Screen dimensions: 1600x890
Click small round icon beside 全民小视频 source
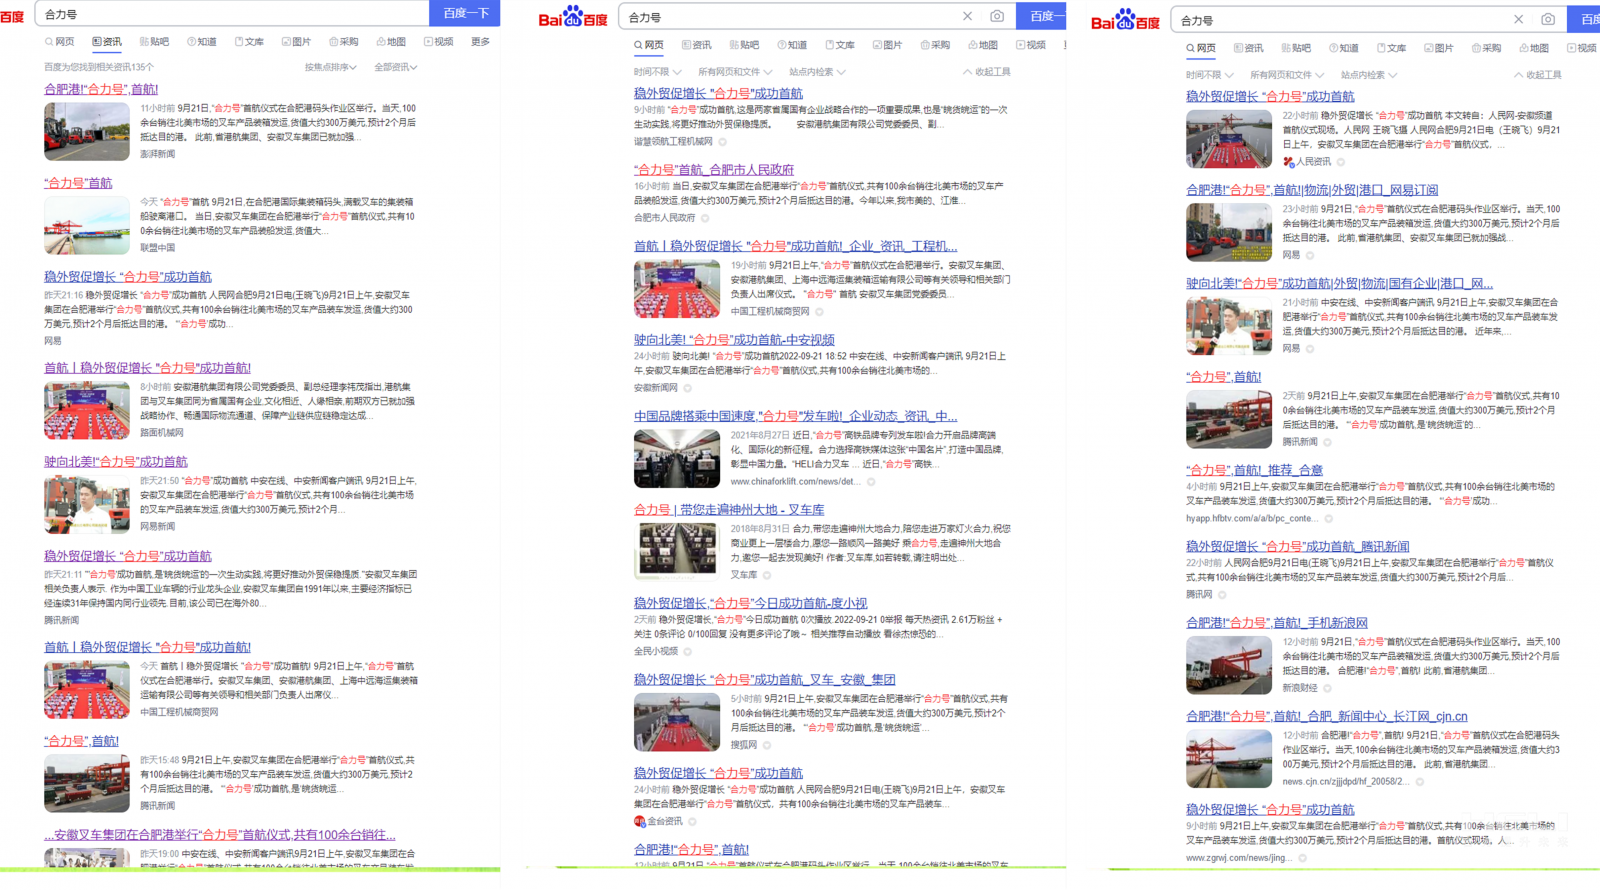[687, 651]
